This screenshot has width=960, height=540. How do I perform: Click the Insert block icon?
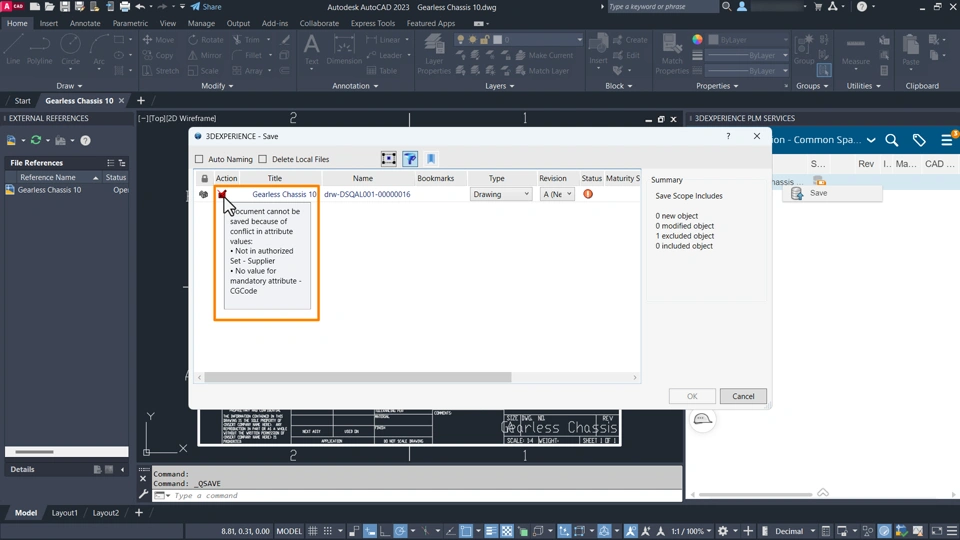coord(598,50)
